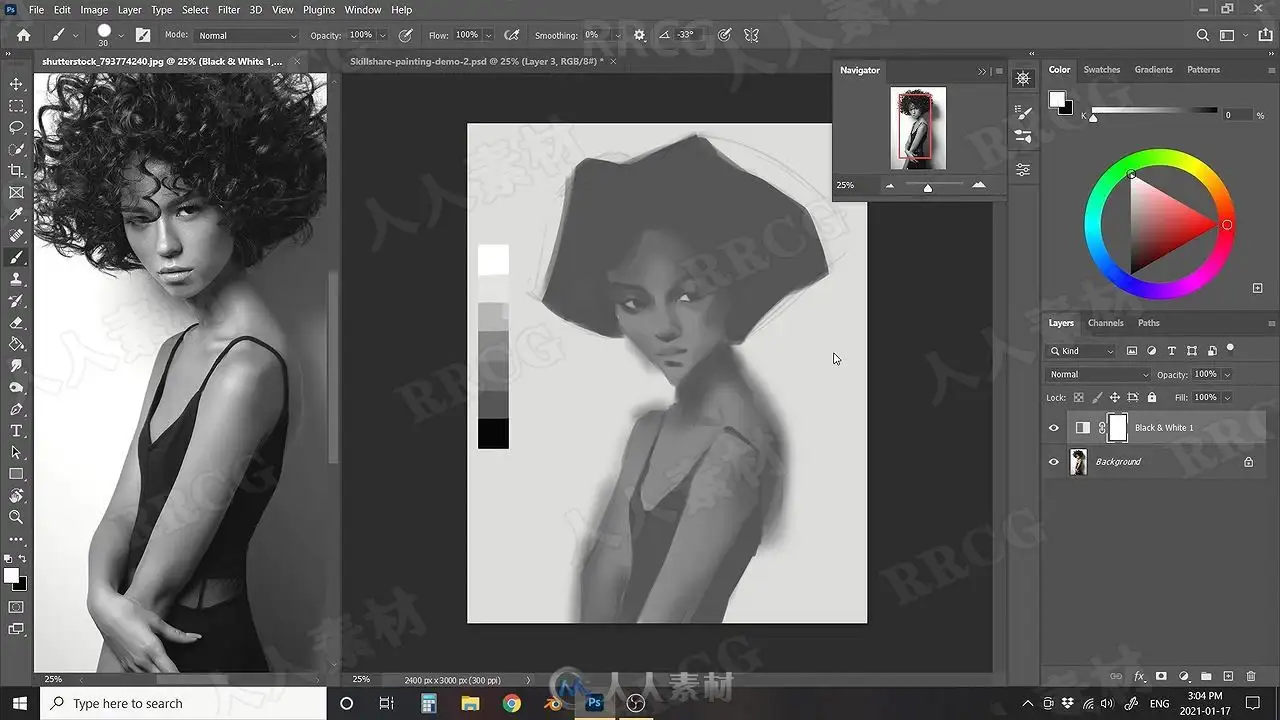The image size is (1280, 720).
Task: Open the Filter menu
Action: 229,9
